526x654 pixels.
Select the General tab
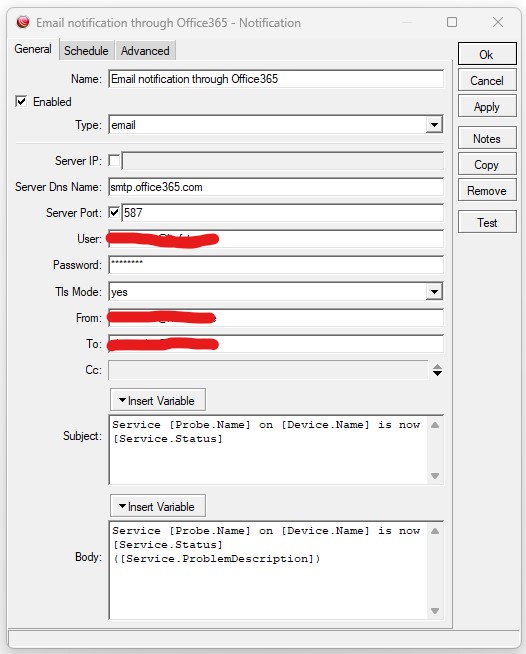click(x=33, y=49)
